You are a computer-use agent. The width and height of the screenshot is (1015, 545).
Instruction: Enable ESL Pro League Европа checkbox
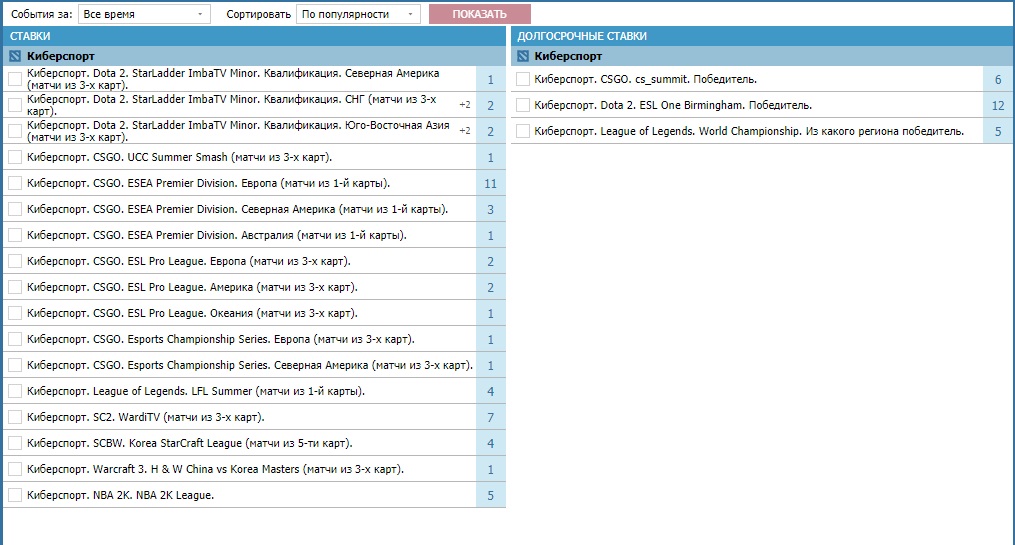coord(15,261)
